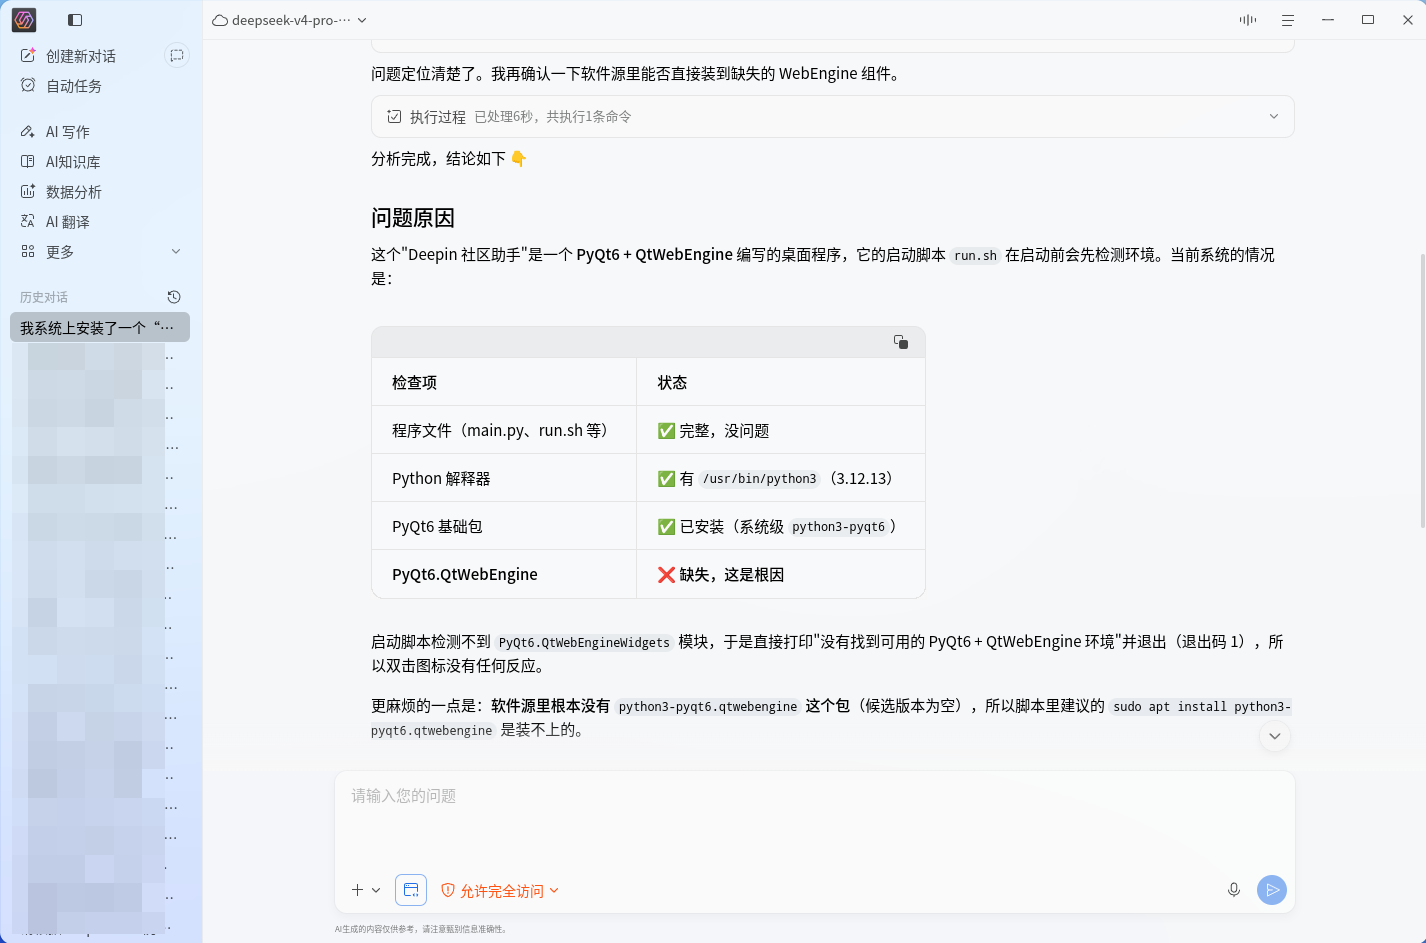Minimize the window

click(x=1328, y=20)
